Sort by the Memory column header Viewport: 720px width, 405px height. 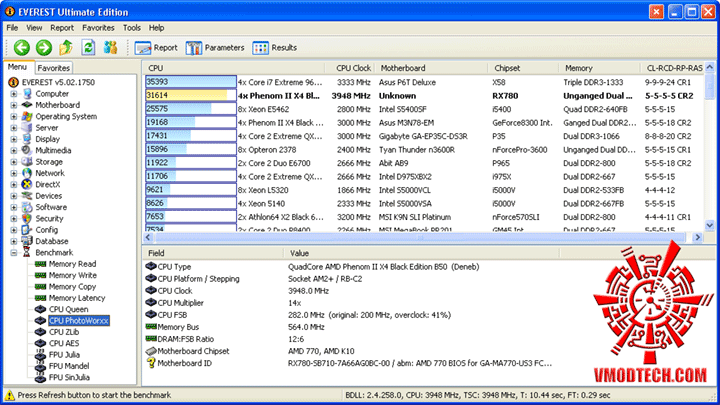600,68
